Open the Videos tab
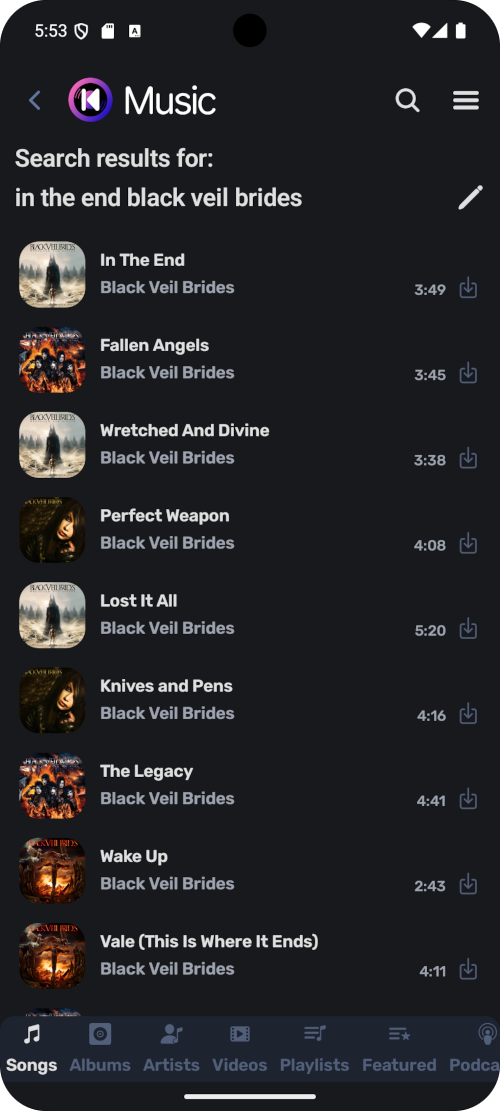 pos(239,1049)
